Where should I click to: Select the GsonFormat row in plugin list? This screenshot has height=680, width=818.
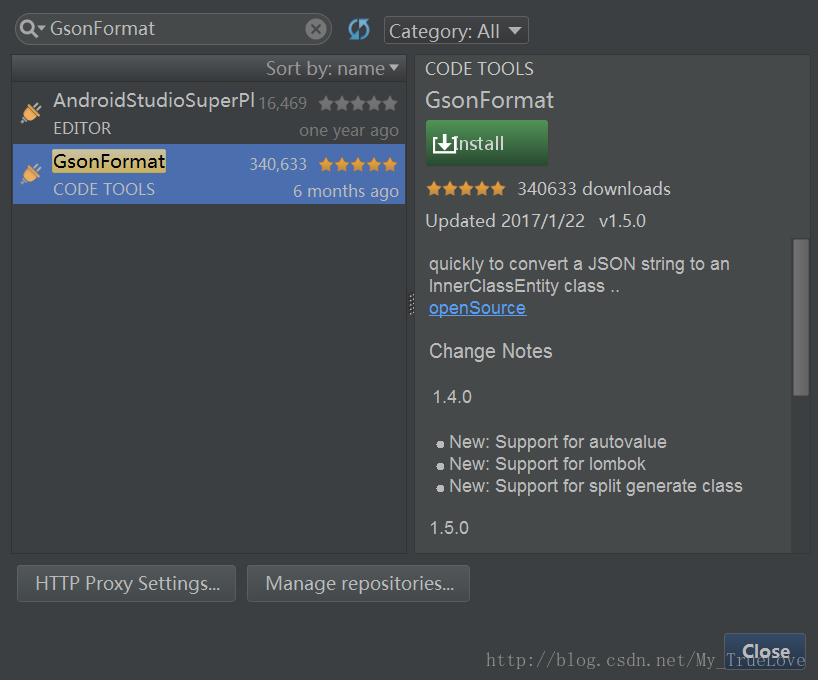(x=209, y=174)
